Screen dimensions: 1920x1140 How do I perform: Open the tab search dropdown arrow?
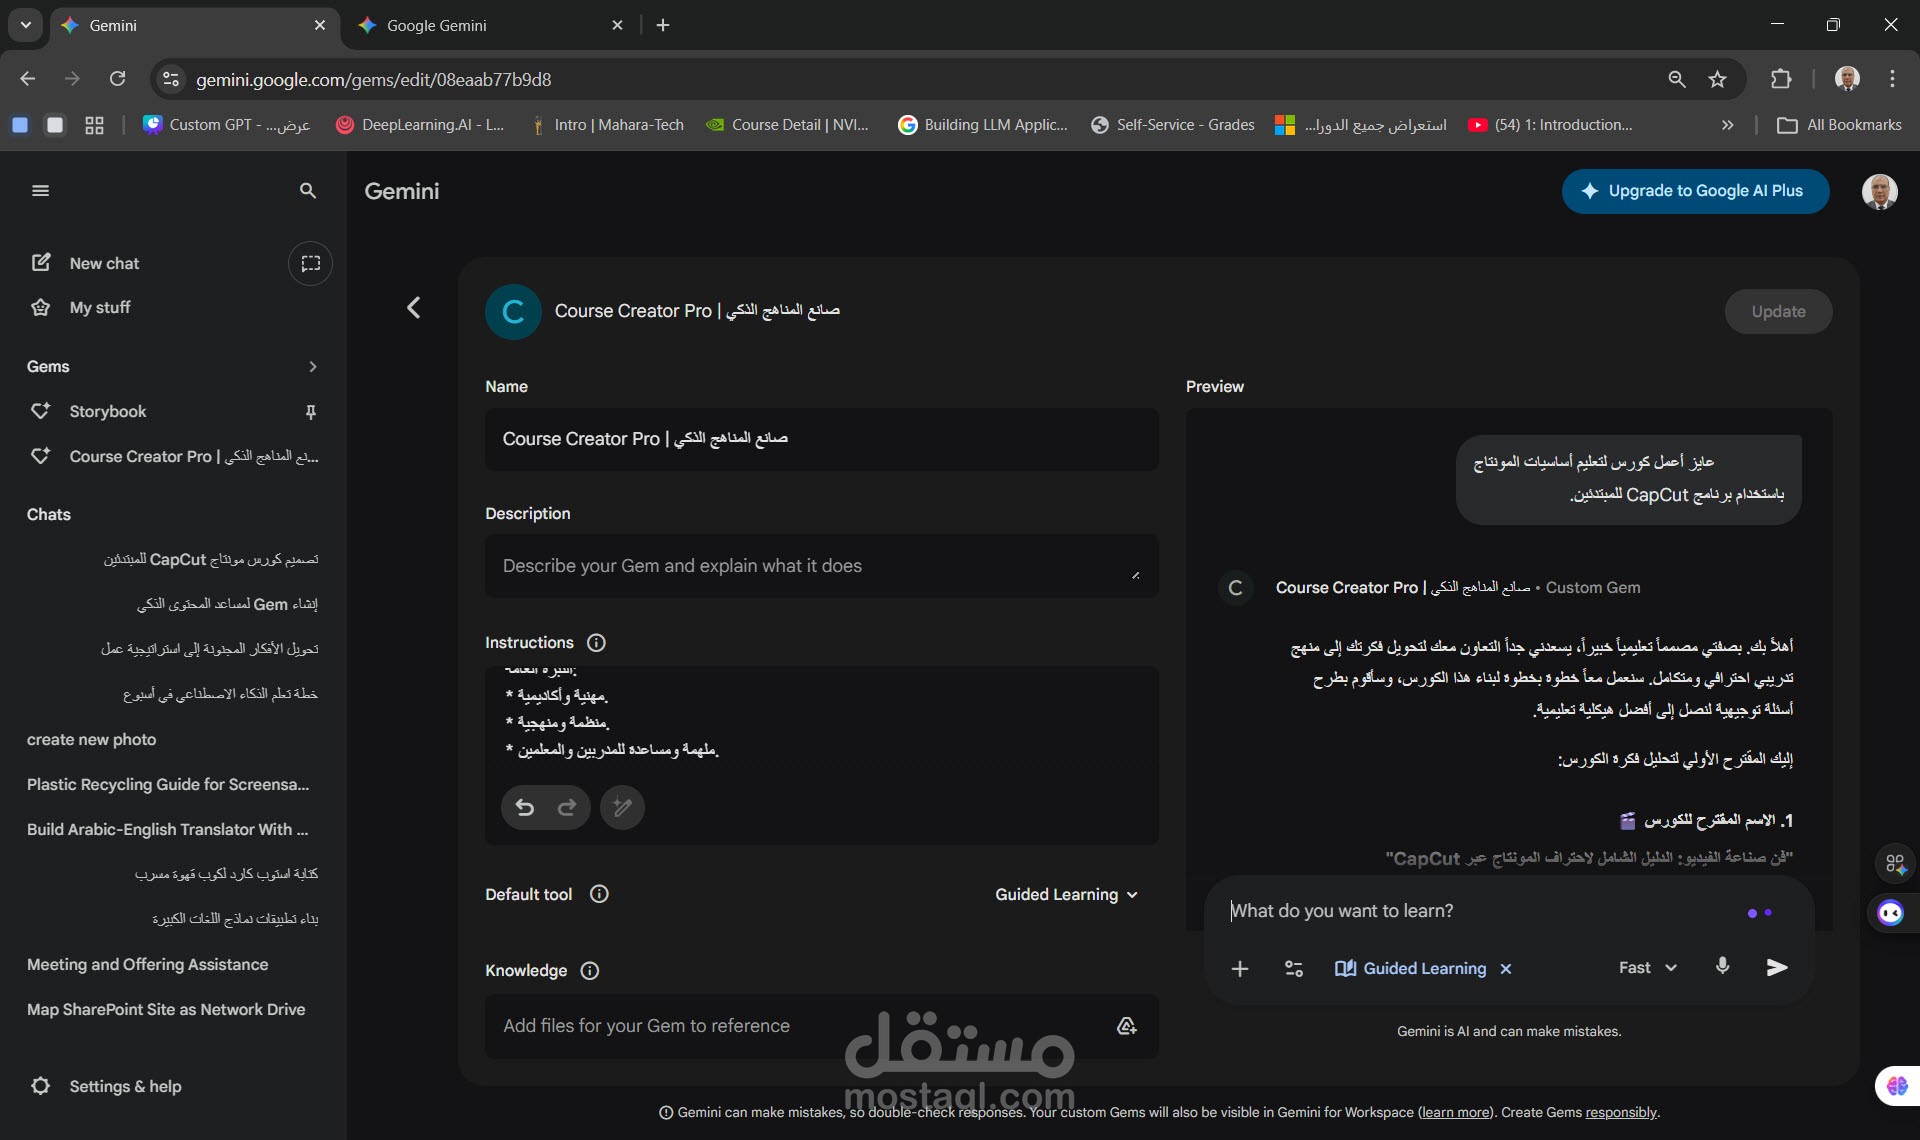coord(25,25)
